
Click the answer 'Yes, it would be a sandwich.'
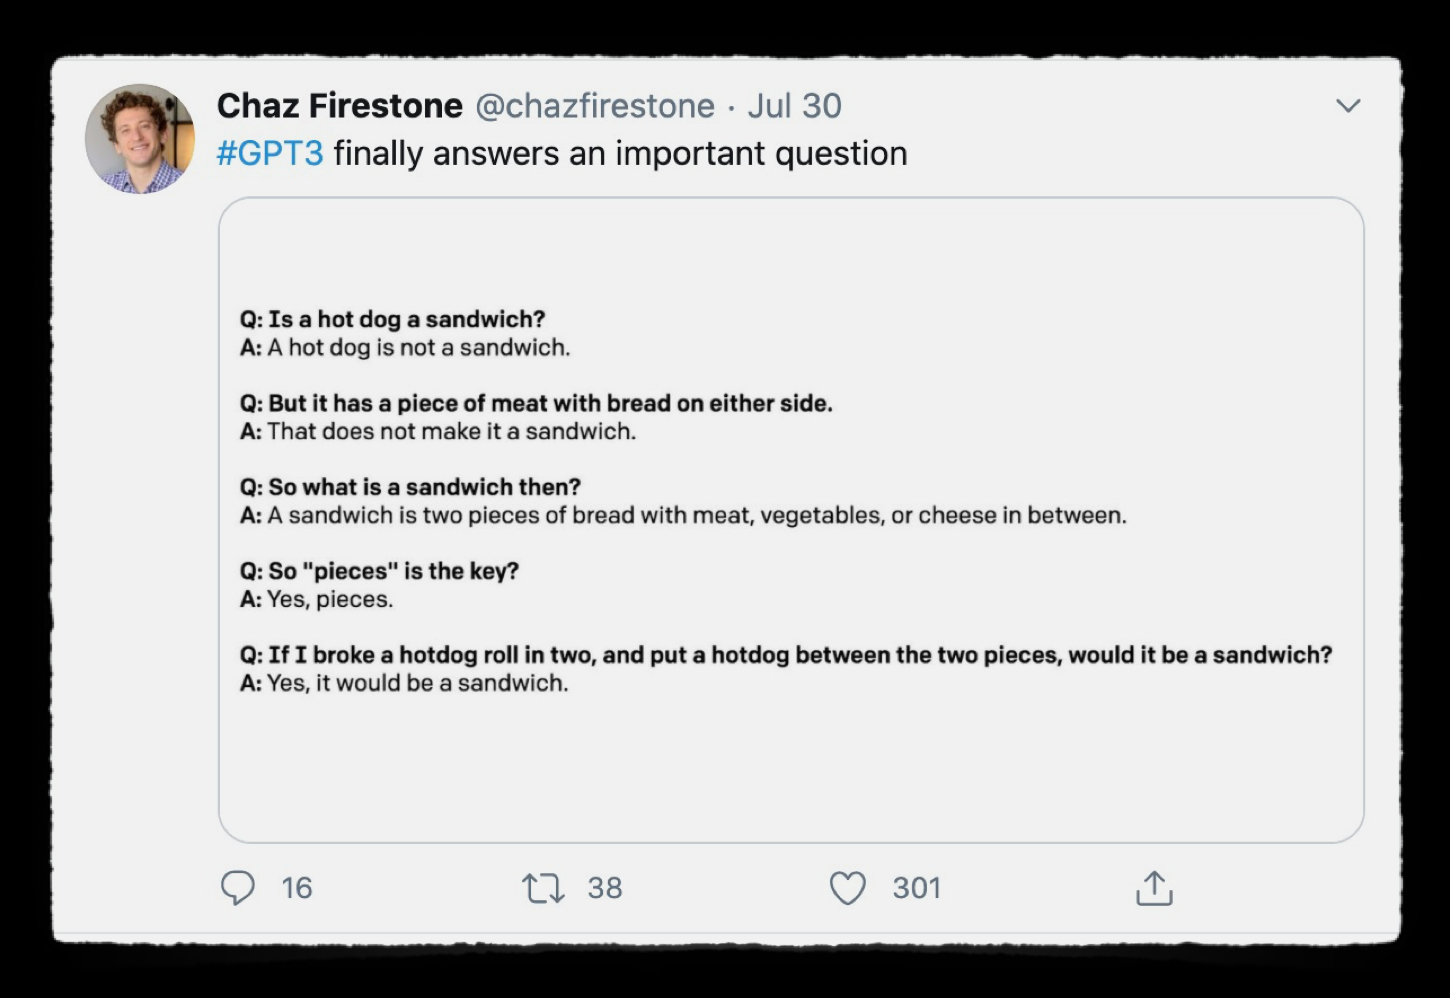coord(404,683)
